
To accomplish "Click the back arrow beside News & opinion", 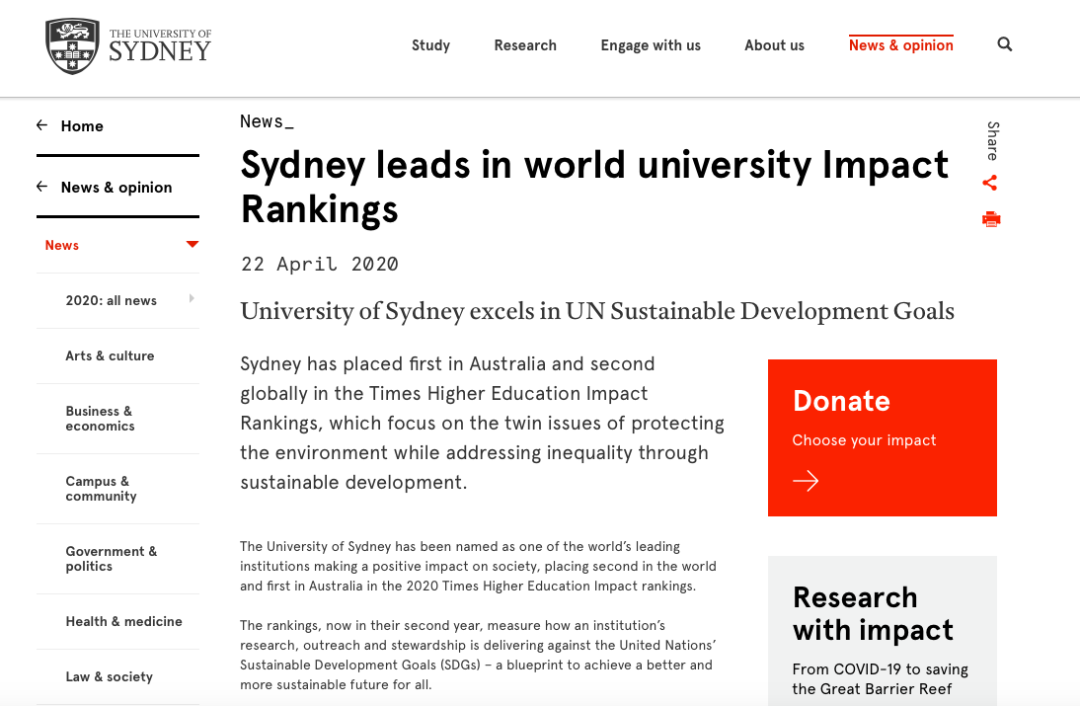I will [x=42, y=187].
